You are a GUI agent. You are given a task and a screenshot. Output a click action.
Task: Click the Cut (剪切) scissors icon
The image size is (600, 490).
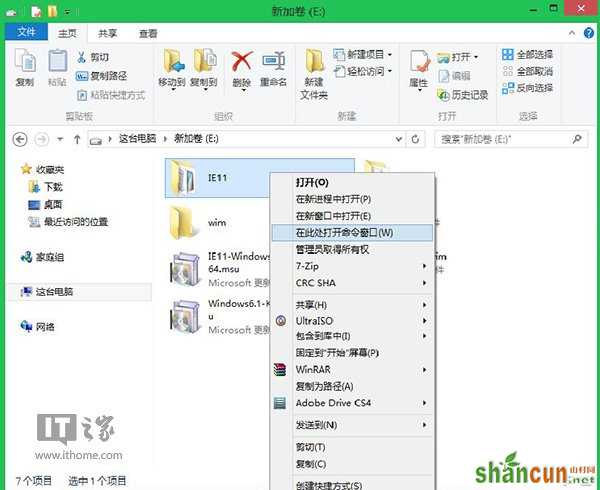point(81,57)
